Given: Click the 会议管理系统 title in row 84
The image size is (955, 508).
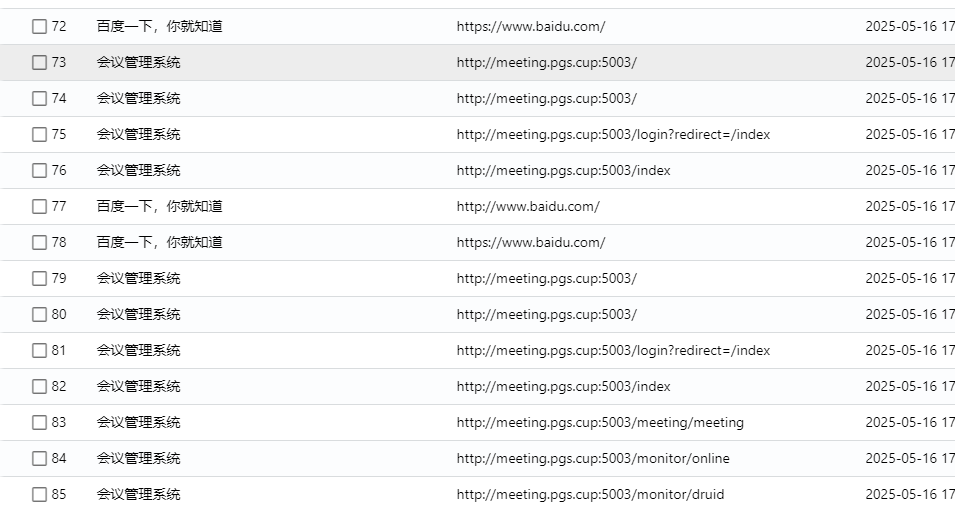Looking at the screenshot, I should 138,457.
